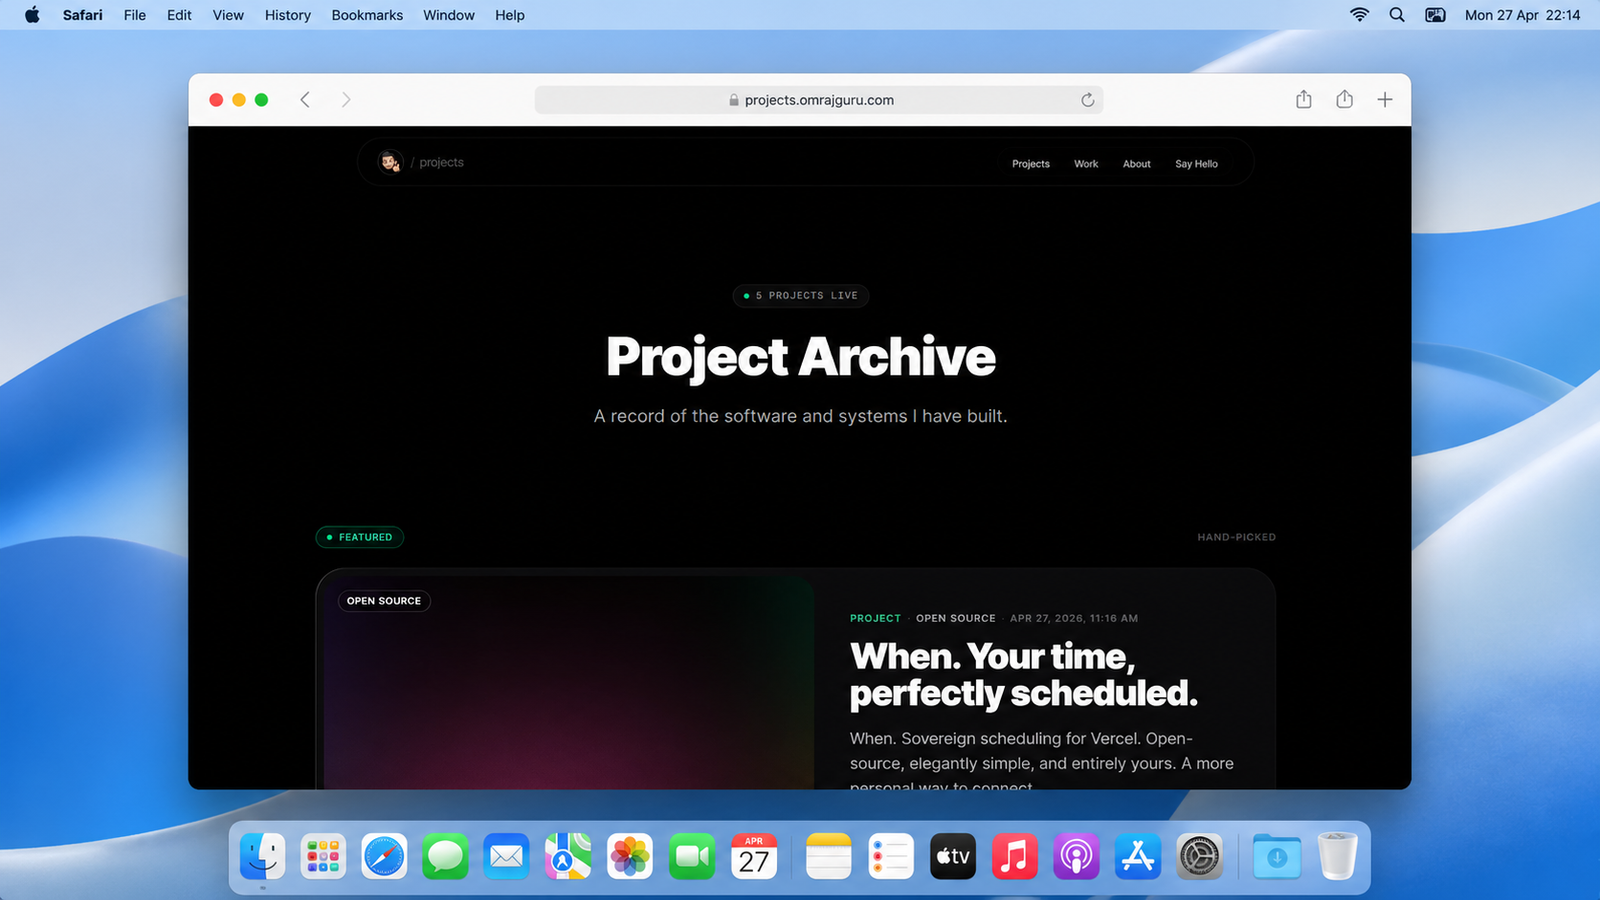
Task: Open Apple TV from the Dock
Action: click(952, 856)
